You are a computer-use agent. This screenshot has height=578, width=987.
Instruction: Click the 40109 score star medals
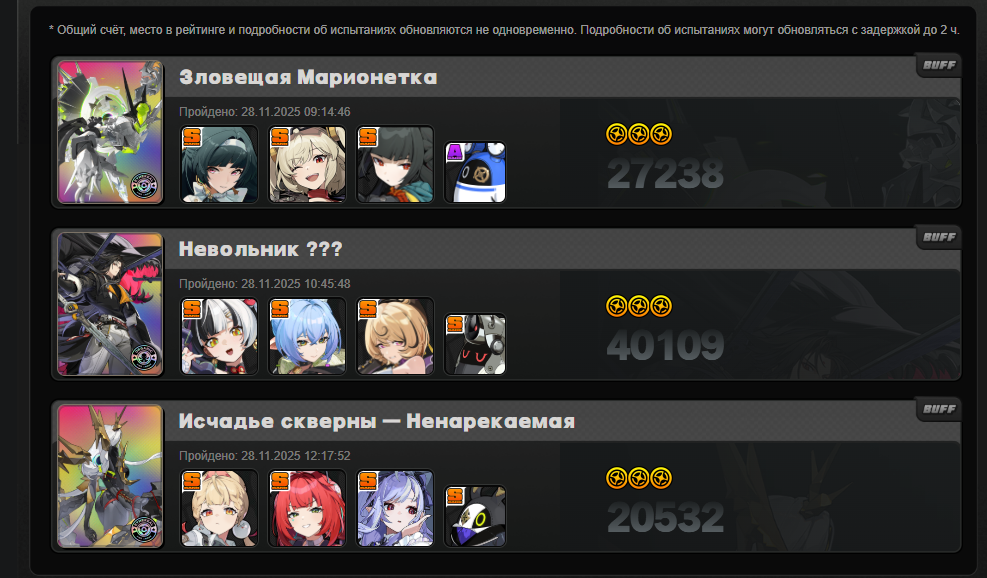639,307
